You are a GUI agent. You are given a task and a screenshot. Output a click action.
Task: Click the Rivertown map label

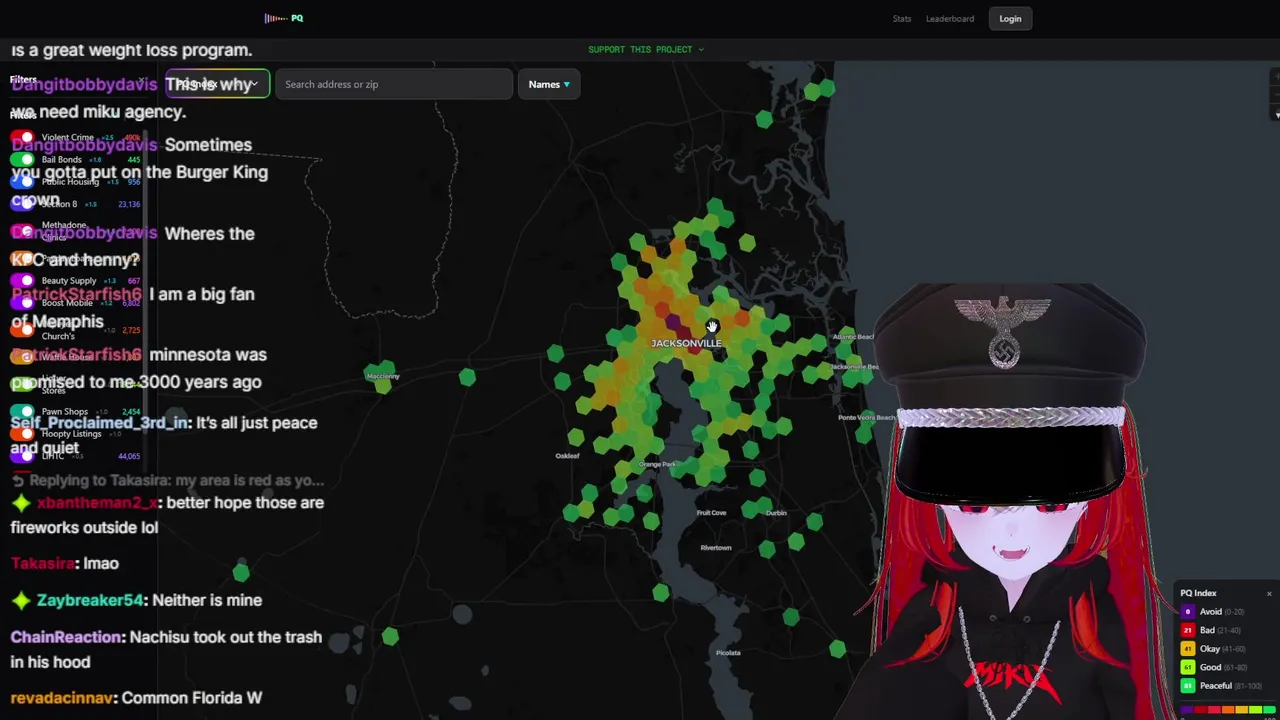tap(716, 548)
